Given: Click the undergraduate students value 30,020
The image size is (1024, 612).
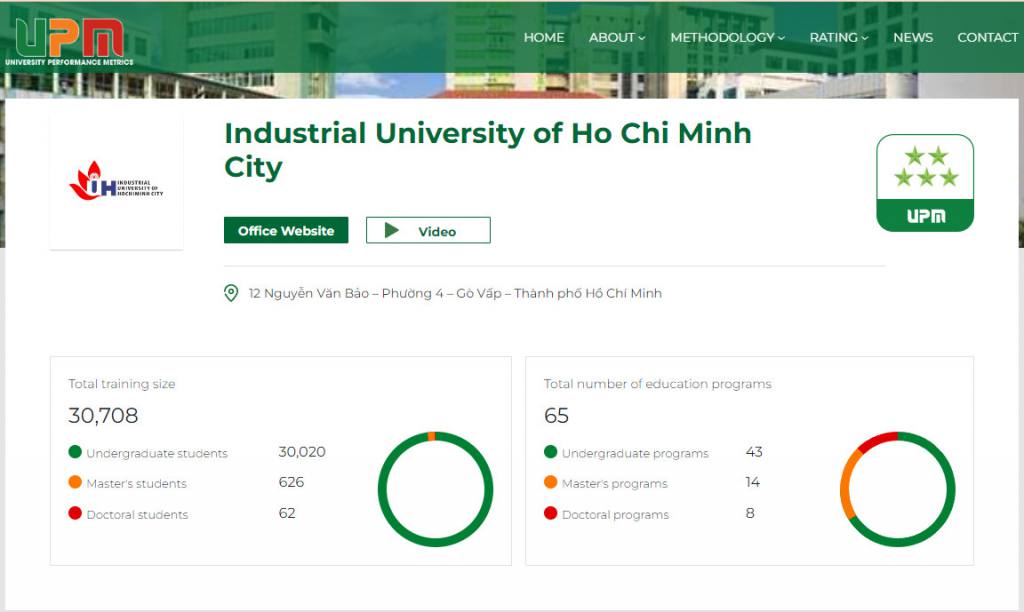Looking at the screenshot, I should click(302, 452).
